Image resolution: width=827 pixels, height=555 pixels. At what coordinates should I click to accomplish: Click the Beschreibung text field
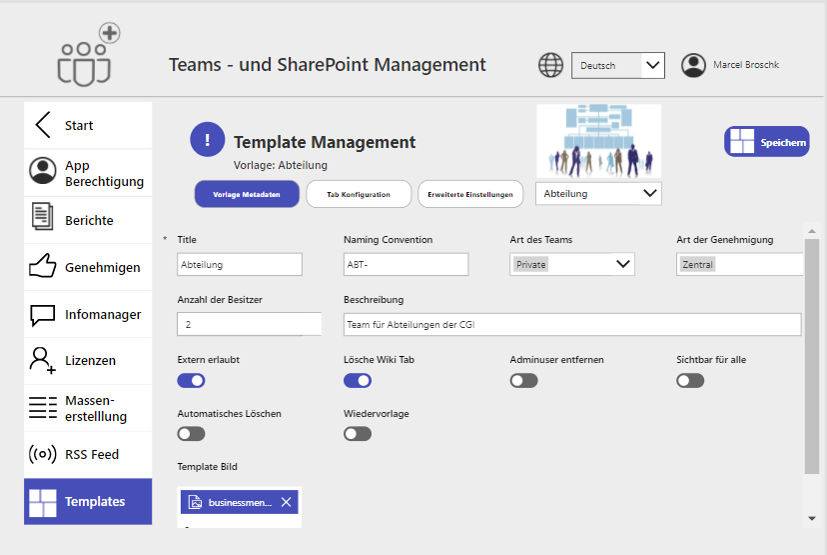(x=572, y=324)
